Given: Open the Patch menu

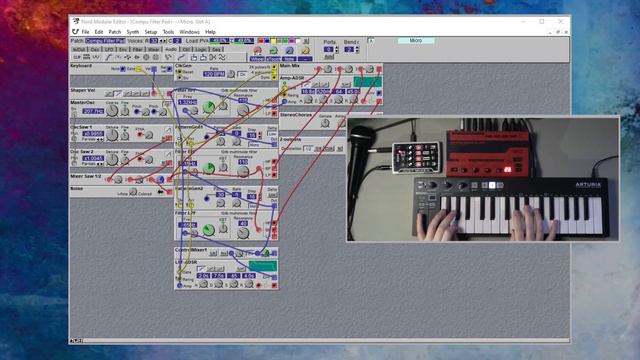Looking at the screenshot, I should pos(115,32).
